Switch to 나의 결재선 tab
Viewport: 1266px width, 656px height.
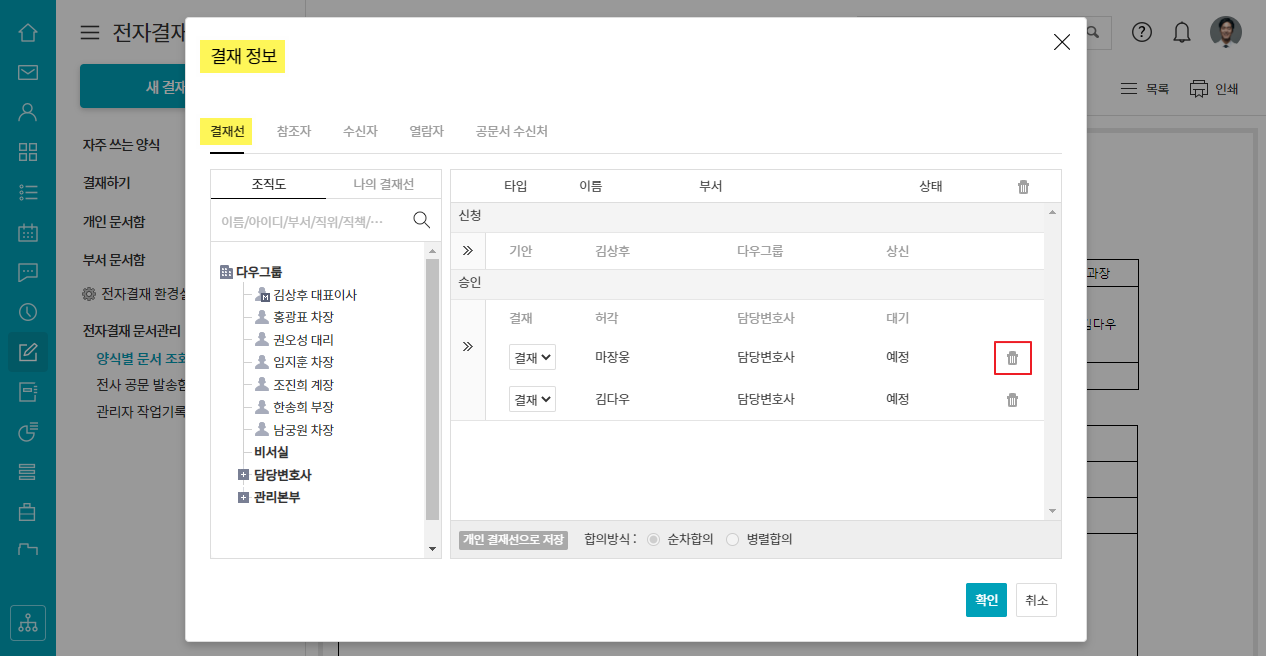(383, 185)
